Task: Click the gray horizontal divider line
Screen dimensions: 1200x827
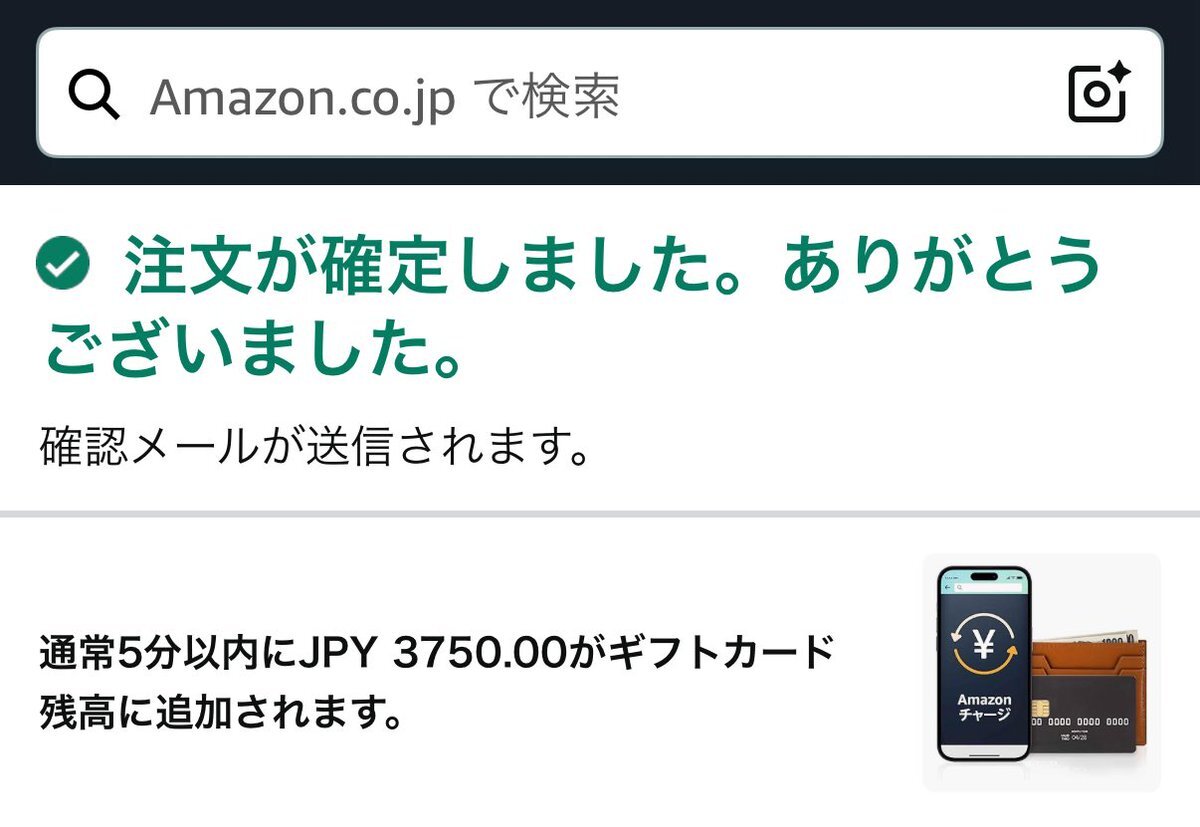Action: click(x=600, y=514)
